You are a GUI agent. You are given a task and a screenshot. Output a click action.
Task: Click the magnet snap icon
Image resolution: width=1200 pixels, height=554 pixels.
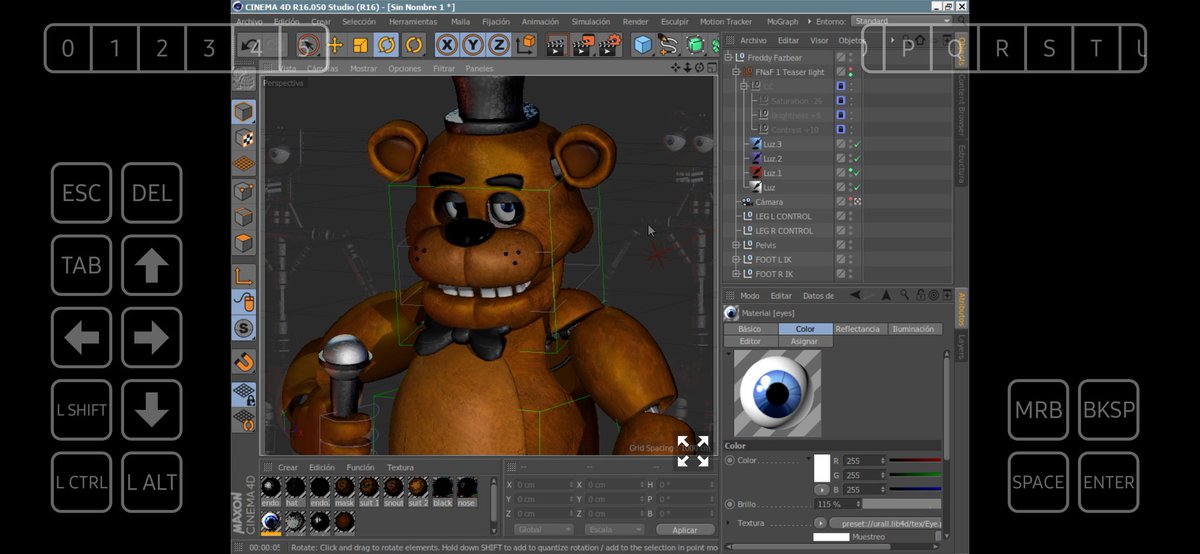point(244,362)
